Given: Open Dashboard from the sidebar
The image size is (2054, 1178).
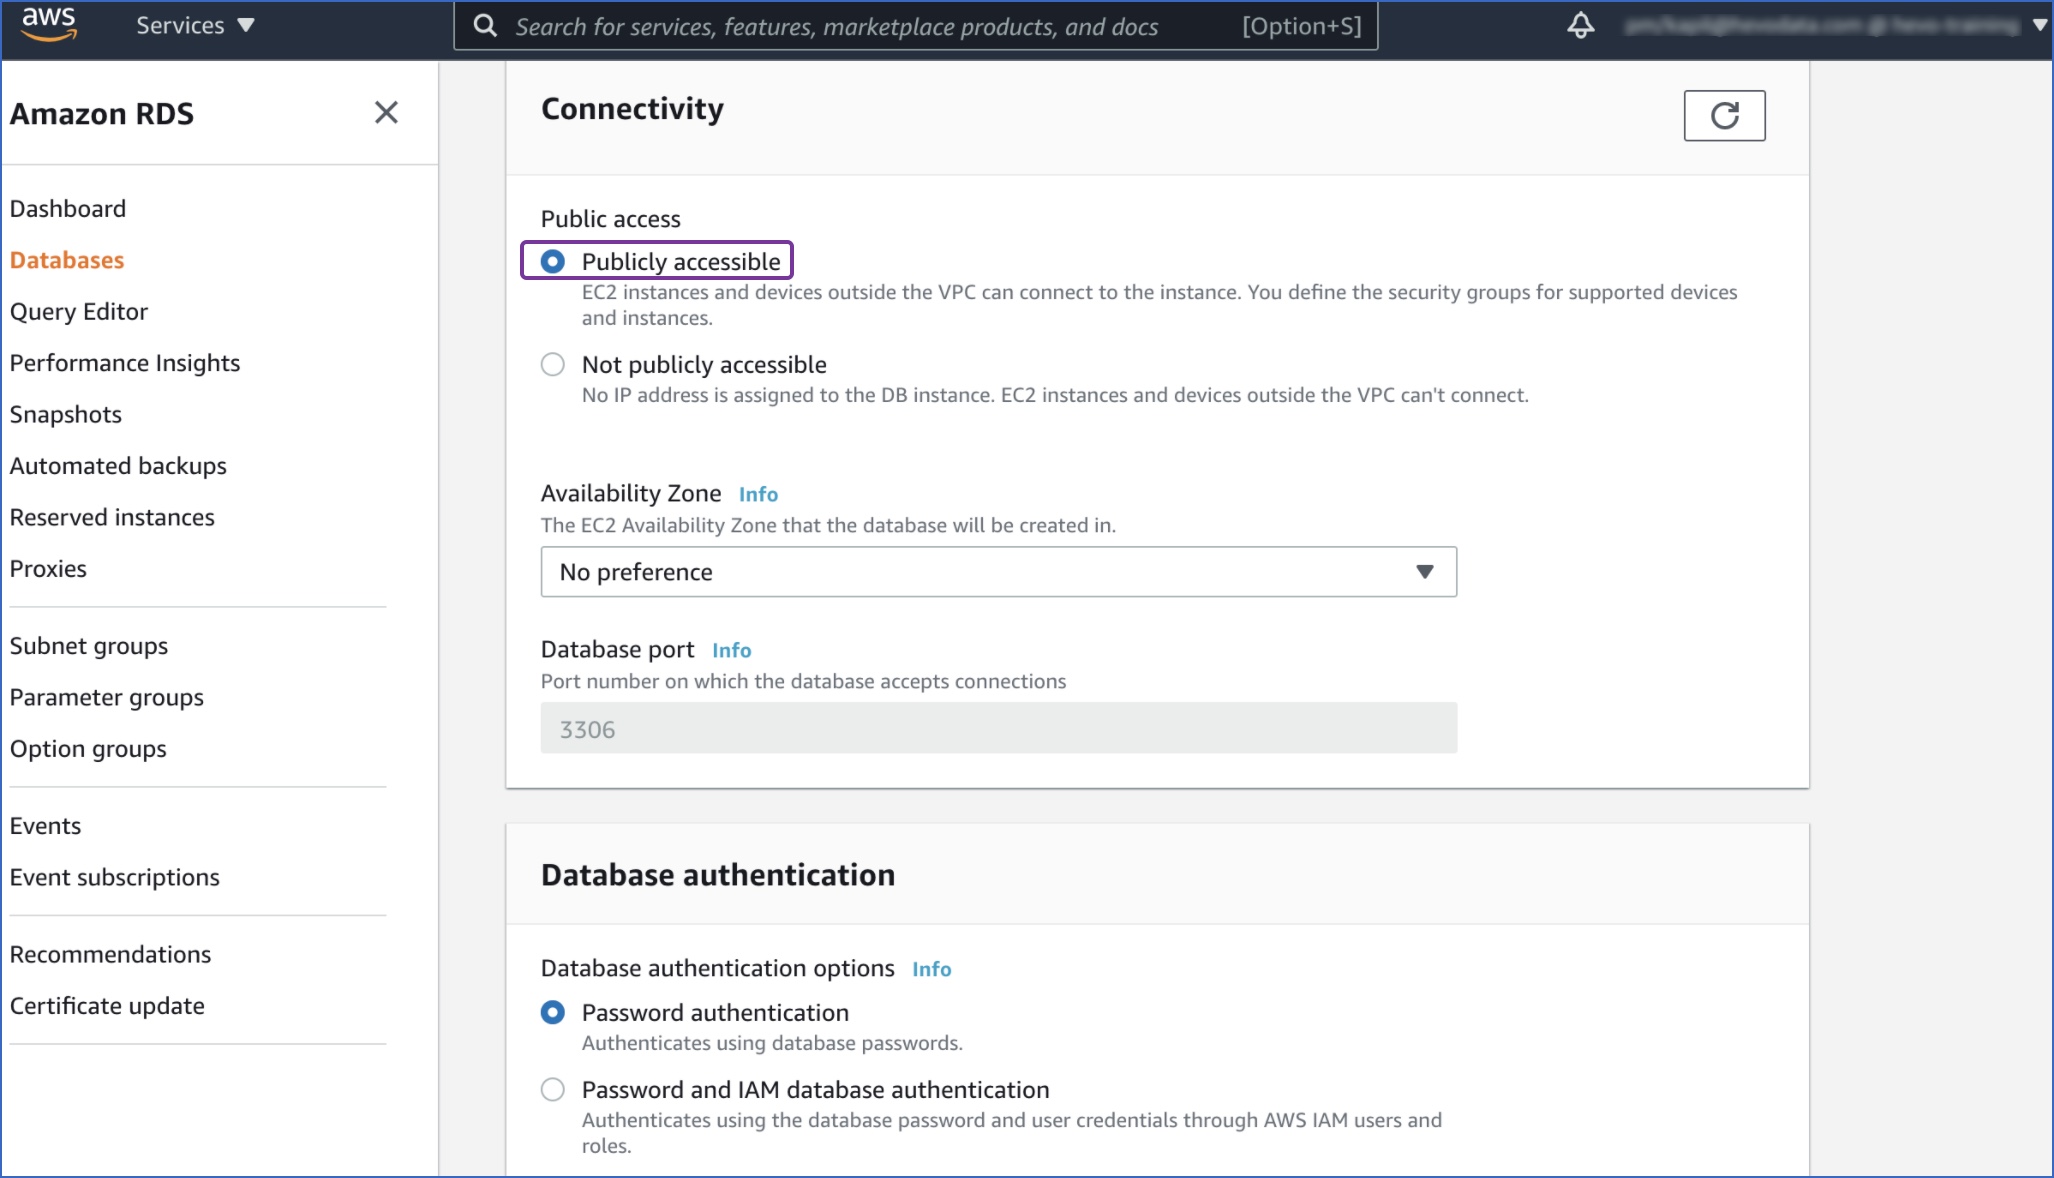Looking at the screenshot, I should [66, 207].
